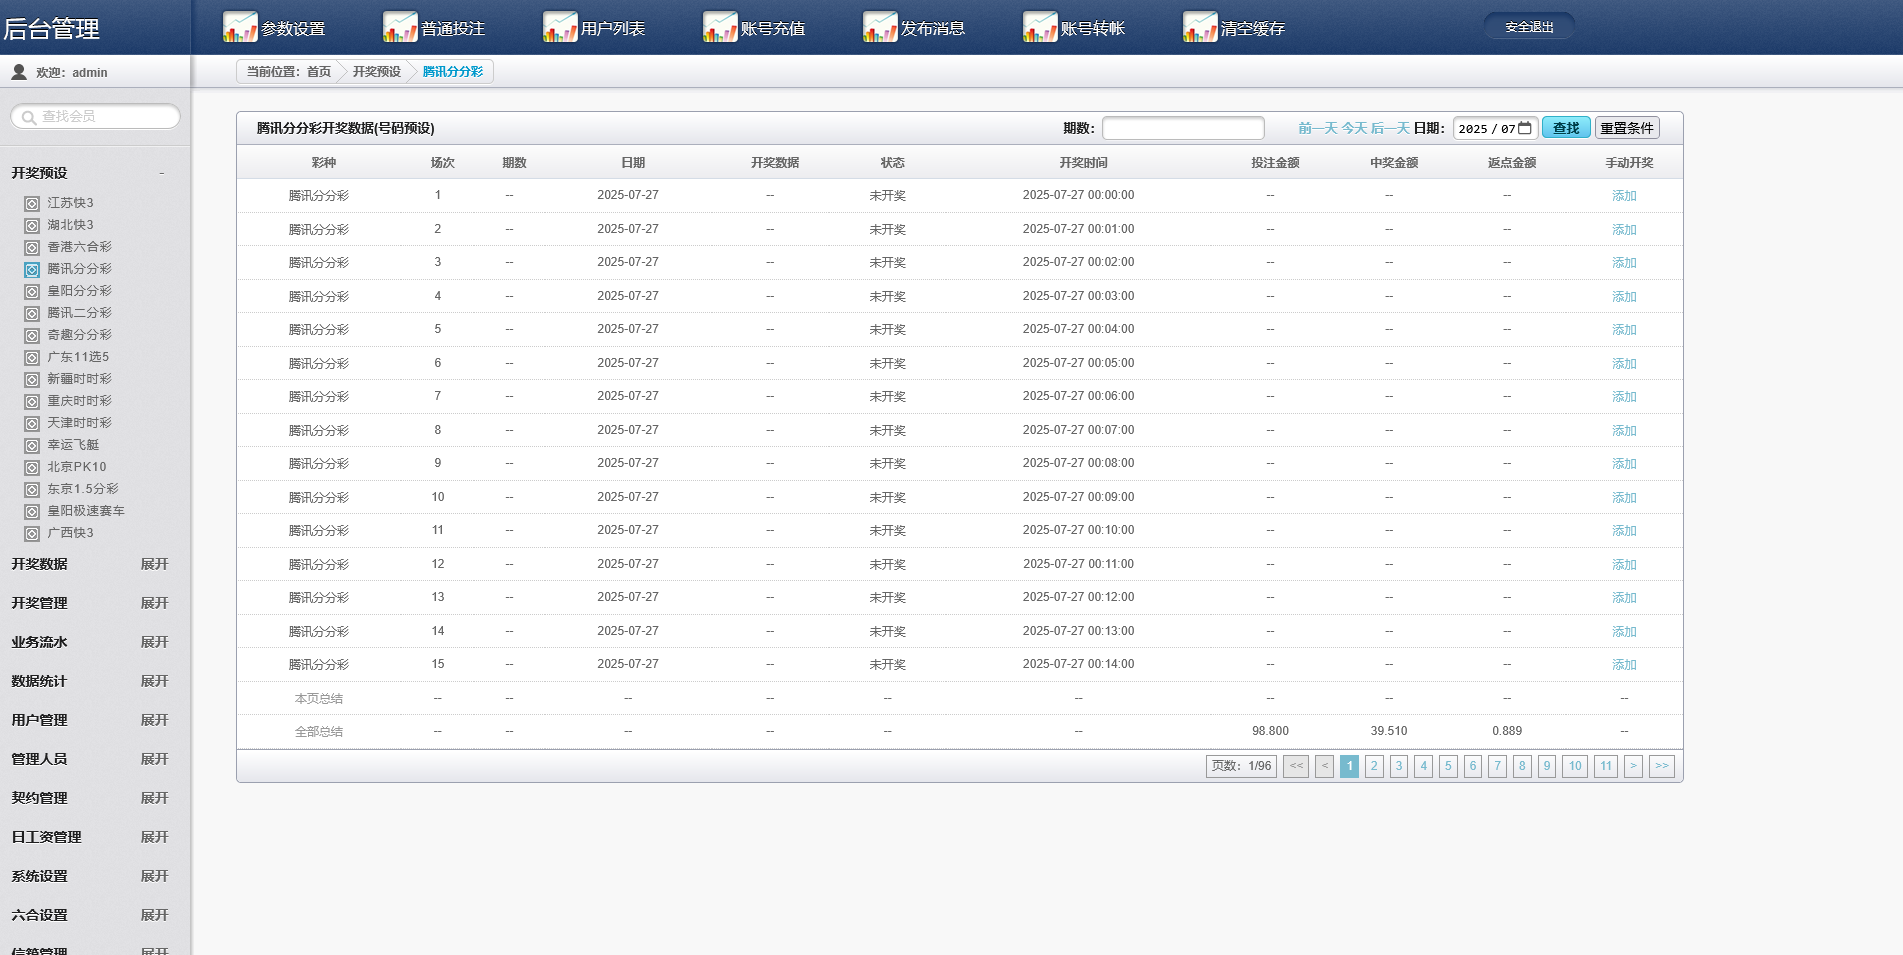Screen dimensions: 1903x955
Task: Click the 普通投注 chart icon
Action: click(x=400, y=27)
